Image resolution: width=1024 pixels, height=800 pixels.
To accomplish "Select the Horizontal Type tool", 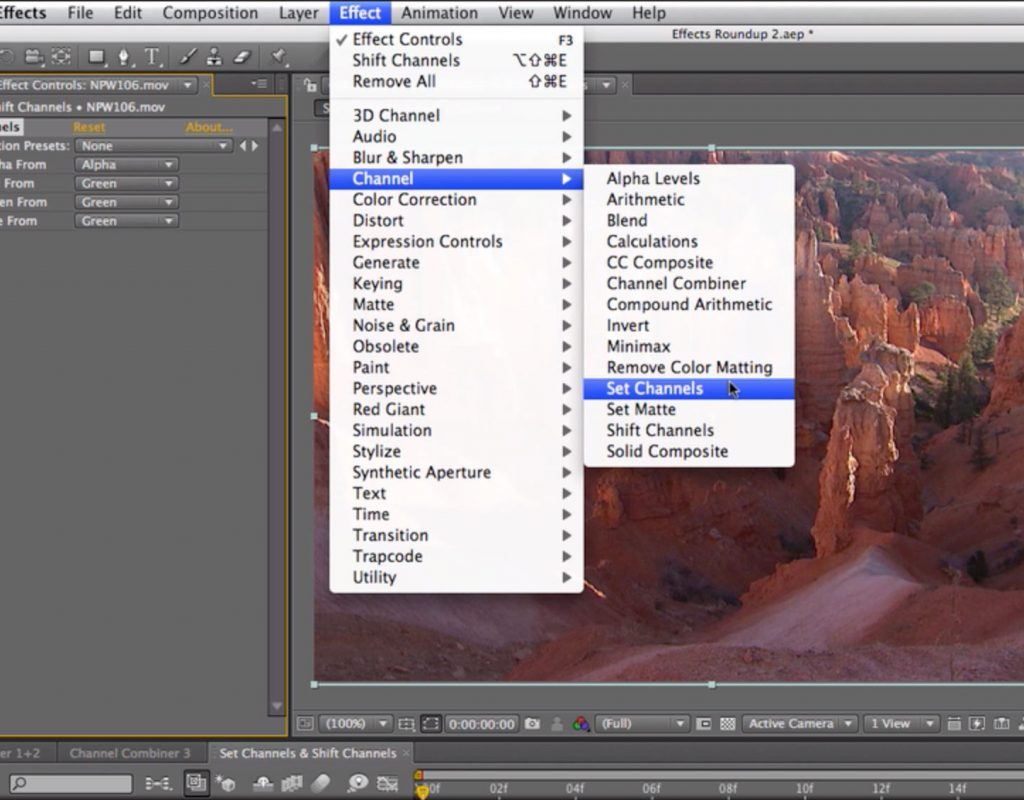I will point(152,57).
